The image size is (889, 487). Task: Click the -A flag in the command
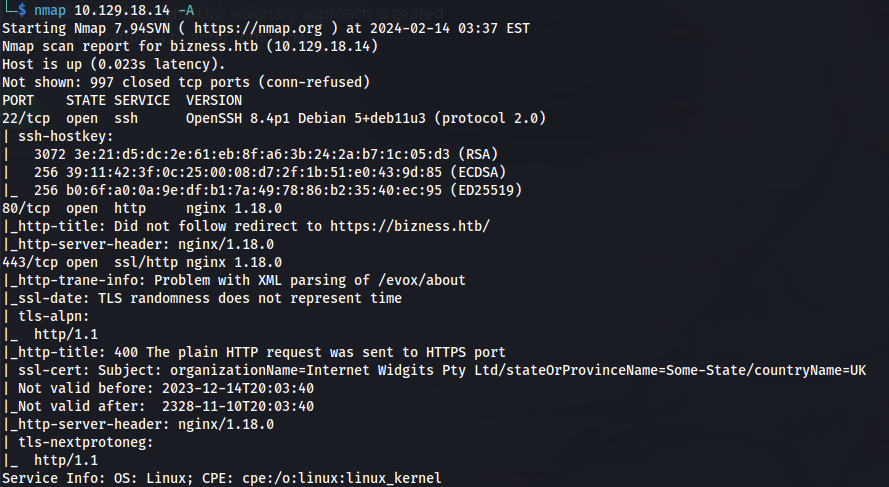click(186, 10)
